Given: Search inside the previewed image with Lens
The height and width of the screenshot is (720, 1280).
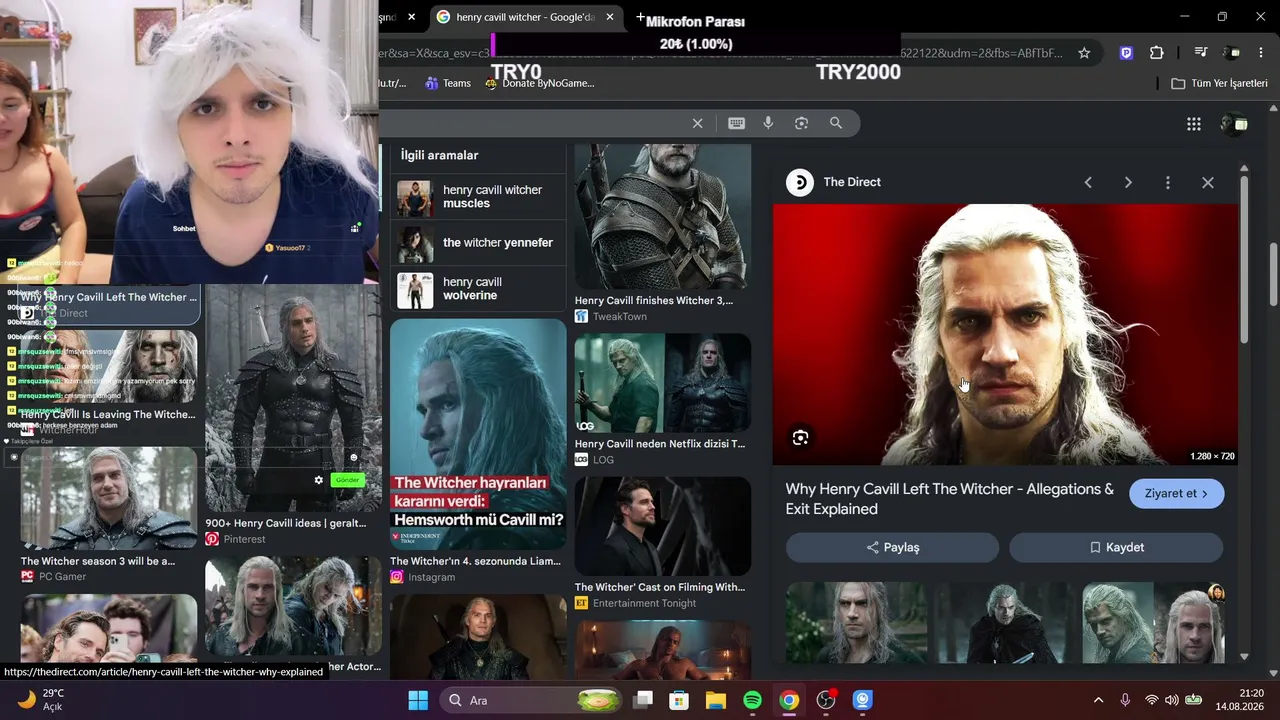Looking at the screenshot, I should (800, 437).
